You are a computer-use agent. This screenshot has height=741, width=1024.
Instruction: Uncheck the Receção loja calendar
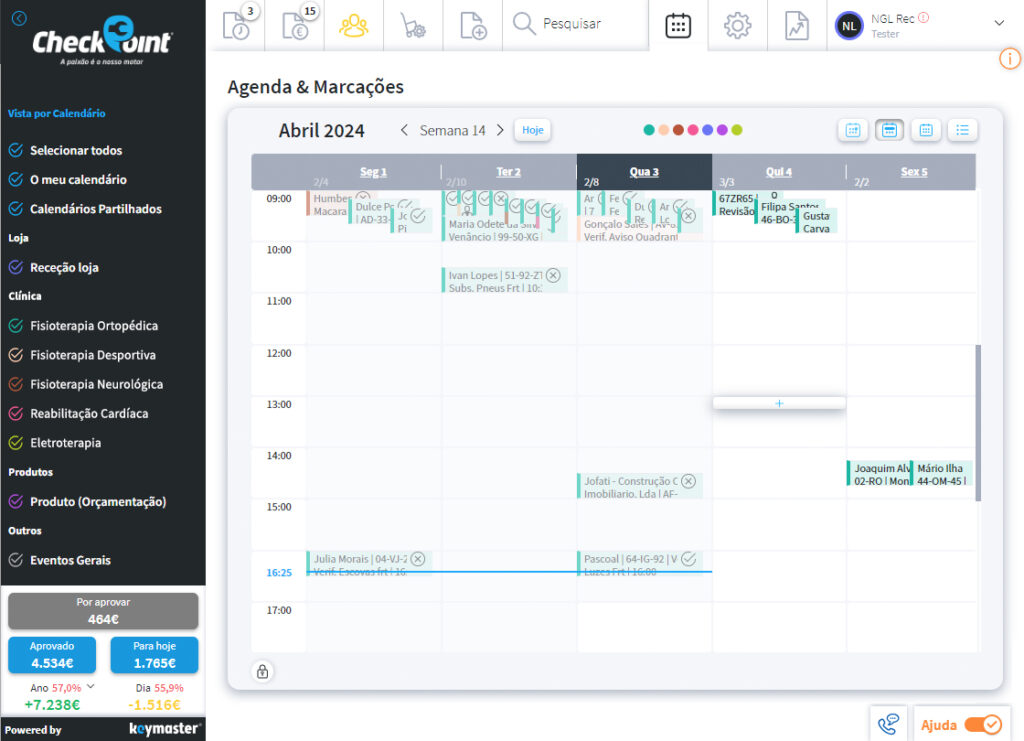(15, 268)
